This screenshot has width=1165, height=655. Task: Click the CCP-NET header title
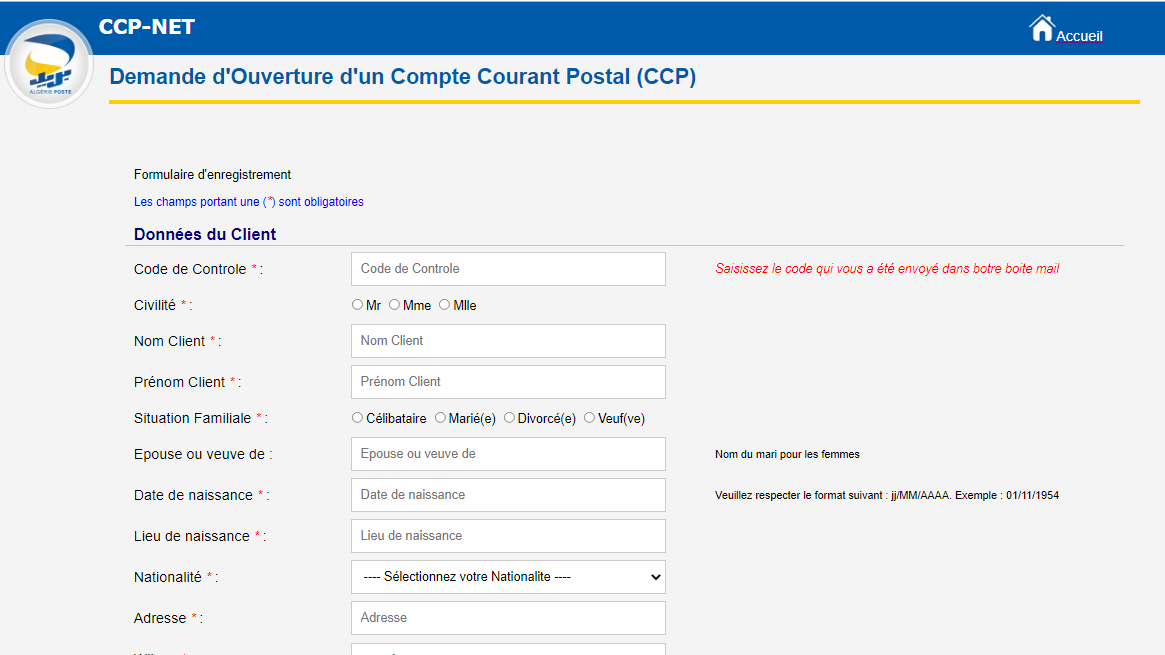147,27
